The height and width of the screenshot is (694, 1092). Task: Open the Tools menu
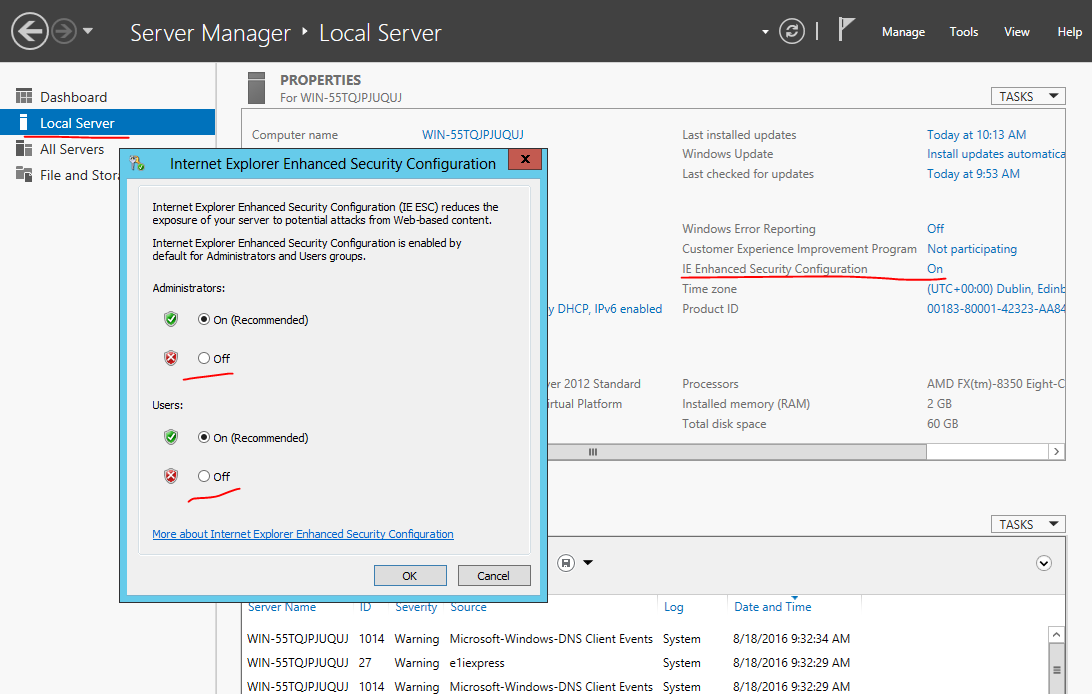point(964,32)
